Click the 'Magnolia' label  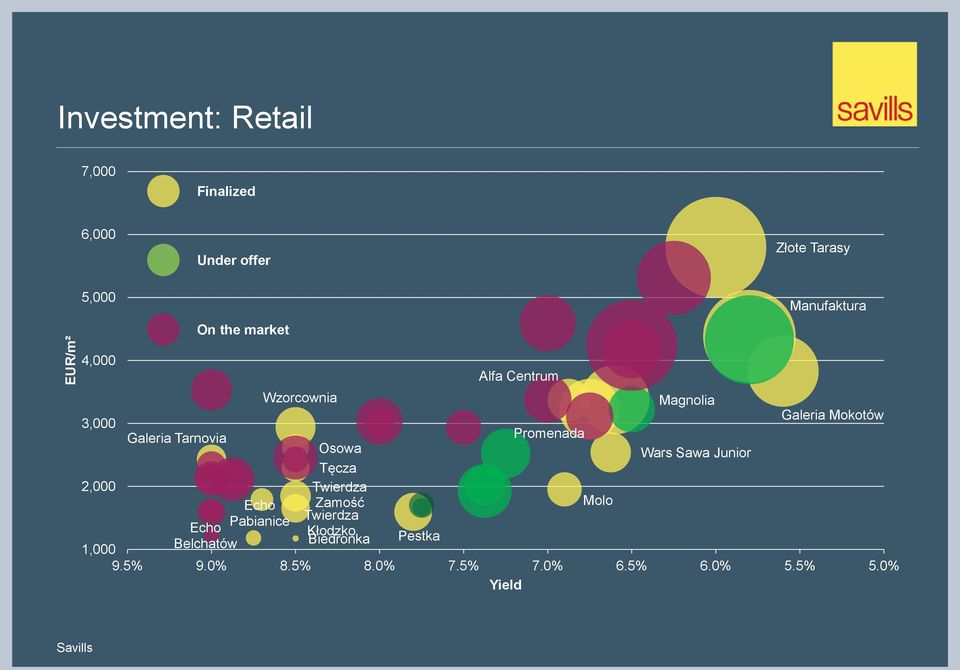[x=686, y=401]
